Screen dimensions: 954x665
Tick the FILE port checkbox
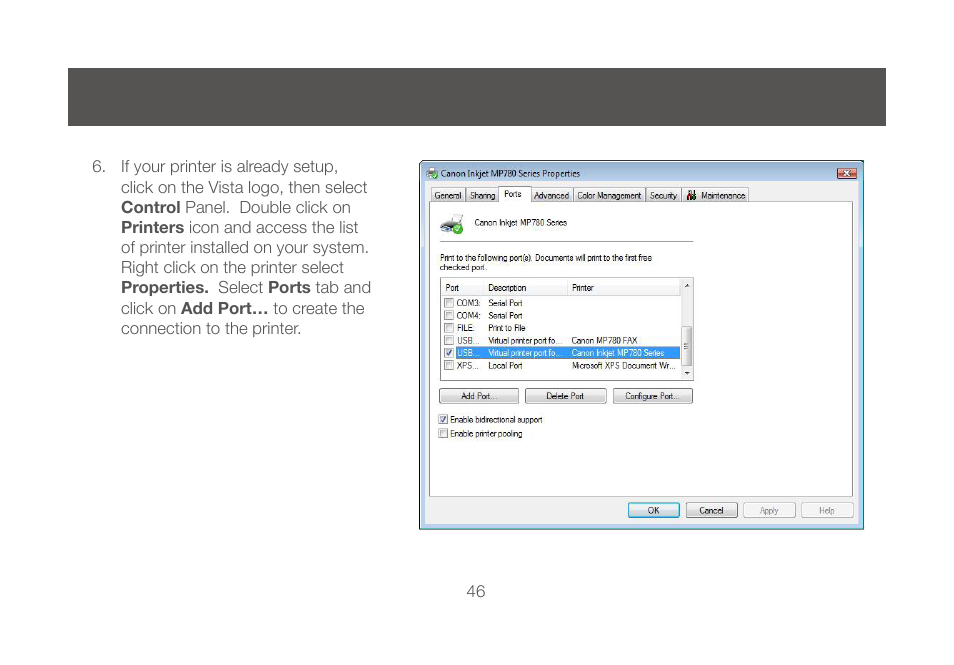point(448,328)
